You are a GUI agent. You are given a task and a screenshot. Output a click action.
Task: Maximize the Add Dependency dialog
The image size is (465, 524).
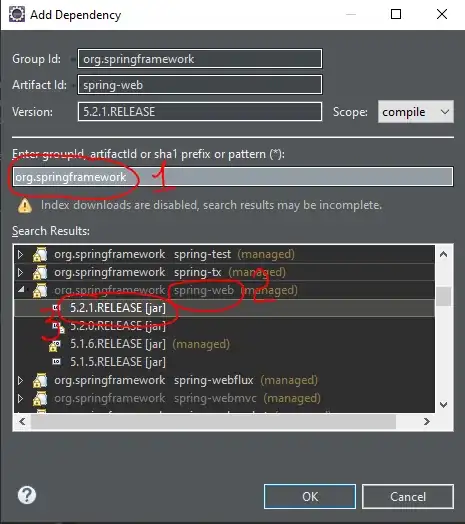(396, 14)
